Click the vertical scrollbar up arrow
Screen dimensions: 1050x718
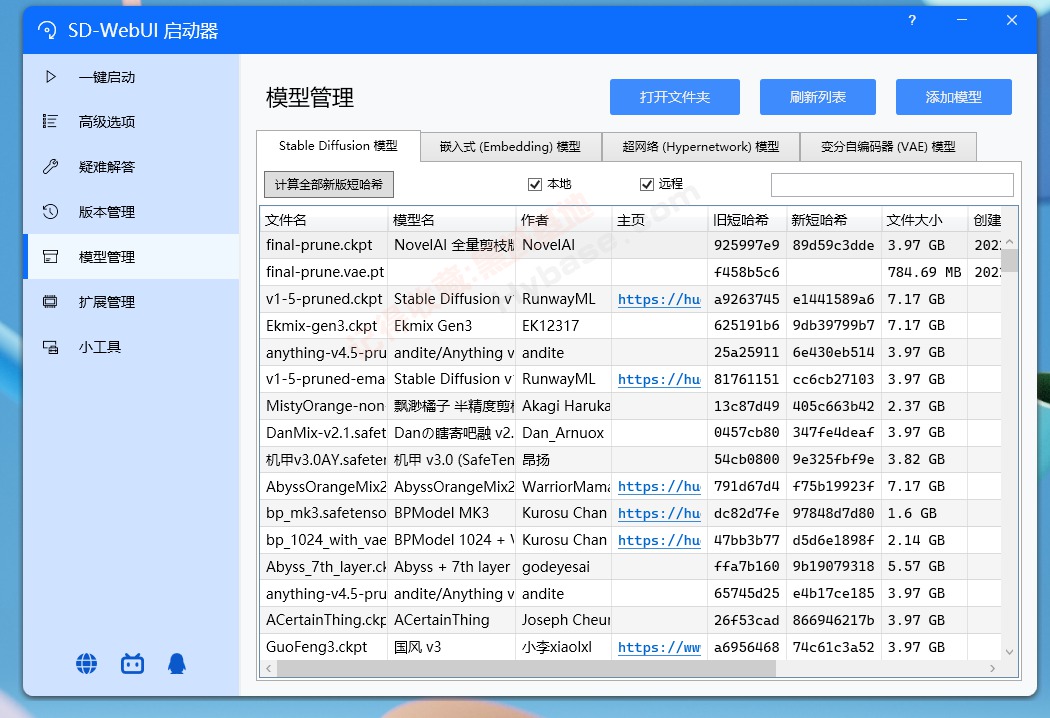(1009, 241)
